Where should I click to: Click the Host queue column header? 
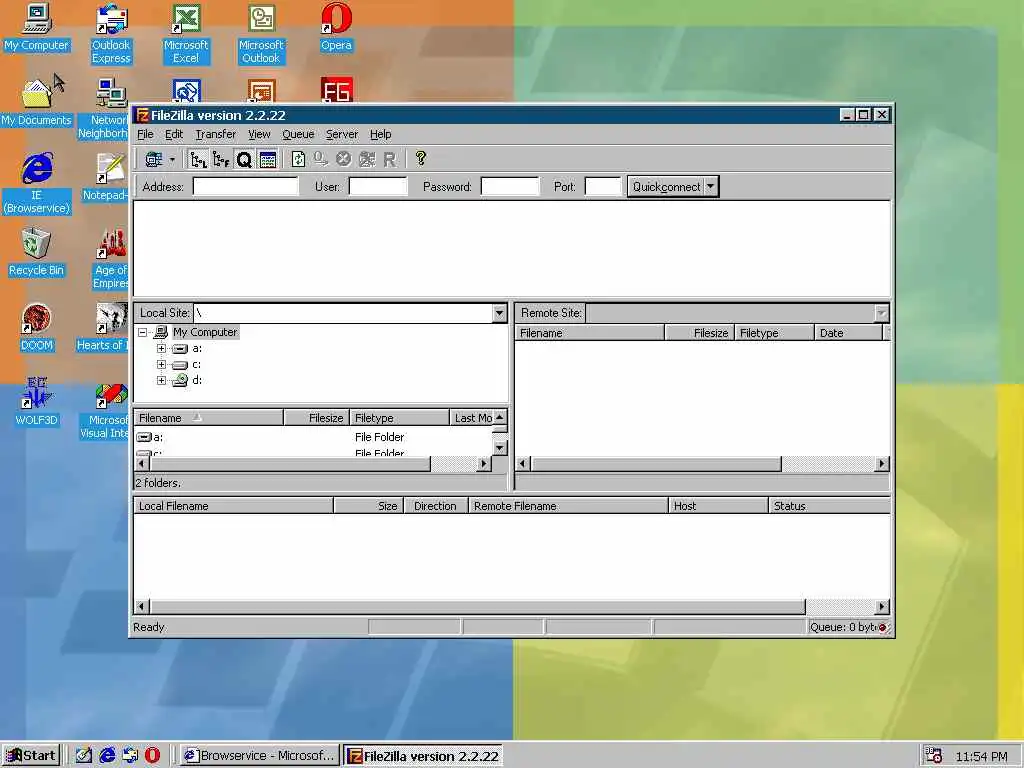(718, 506)
